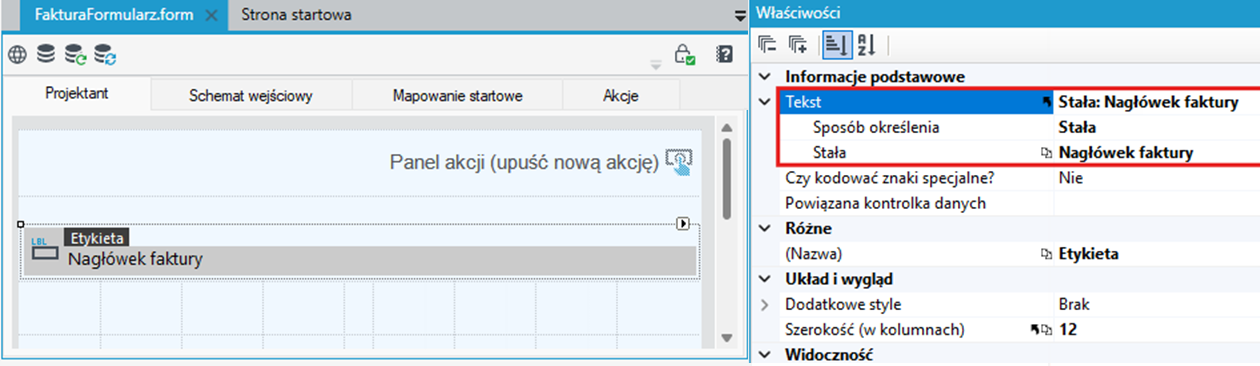The height and width of the screenshot is (366, 1260).
Task: Click the icons beside the Szerokość value 12
Action: [1042, 329]
